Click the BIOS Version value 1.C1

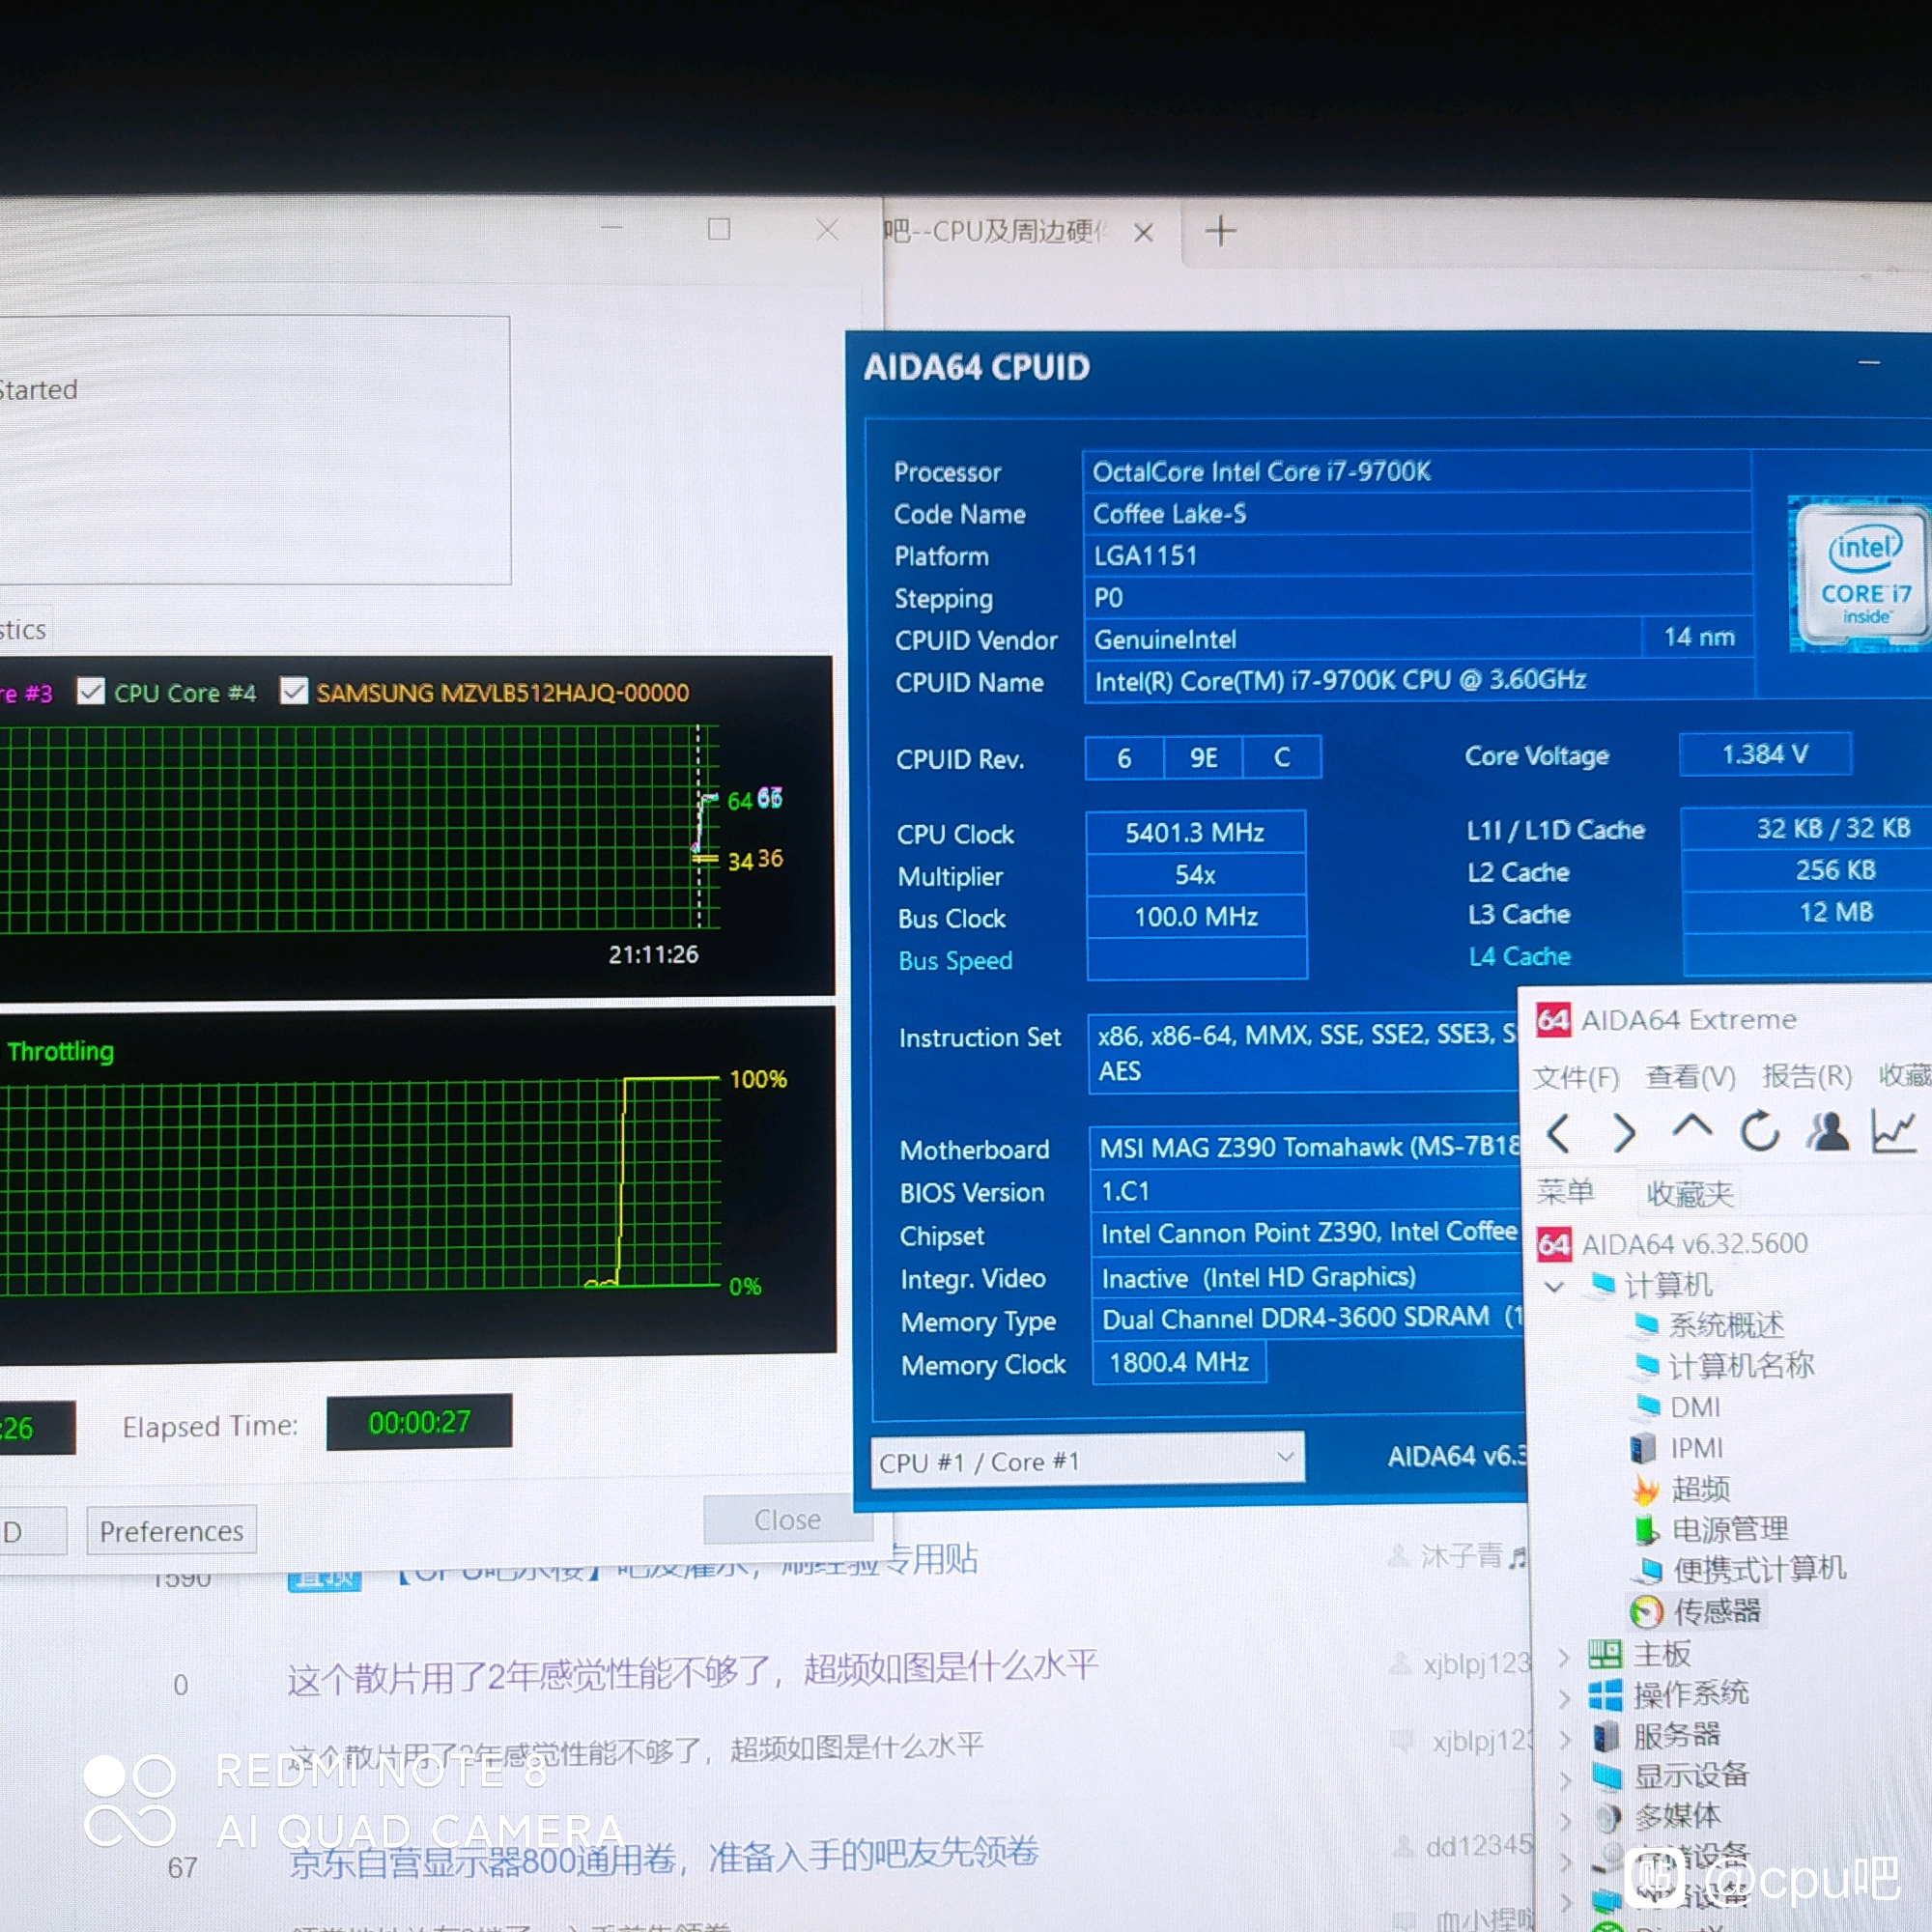1306,1191
